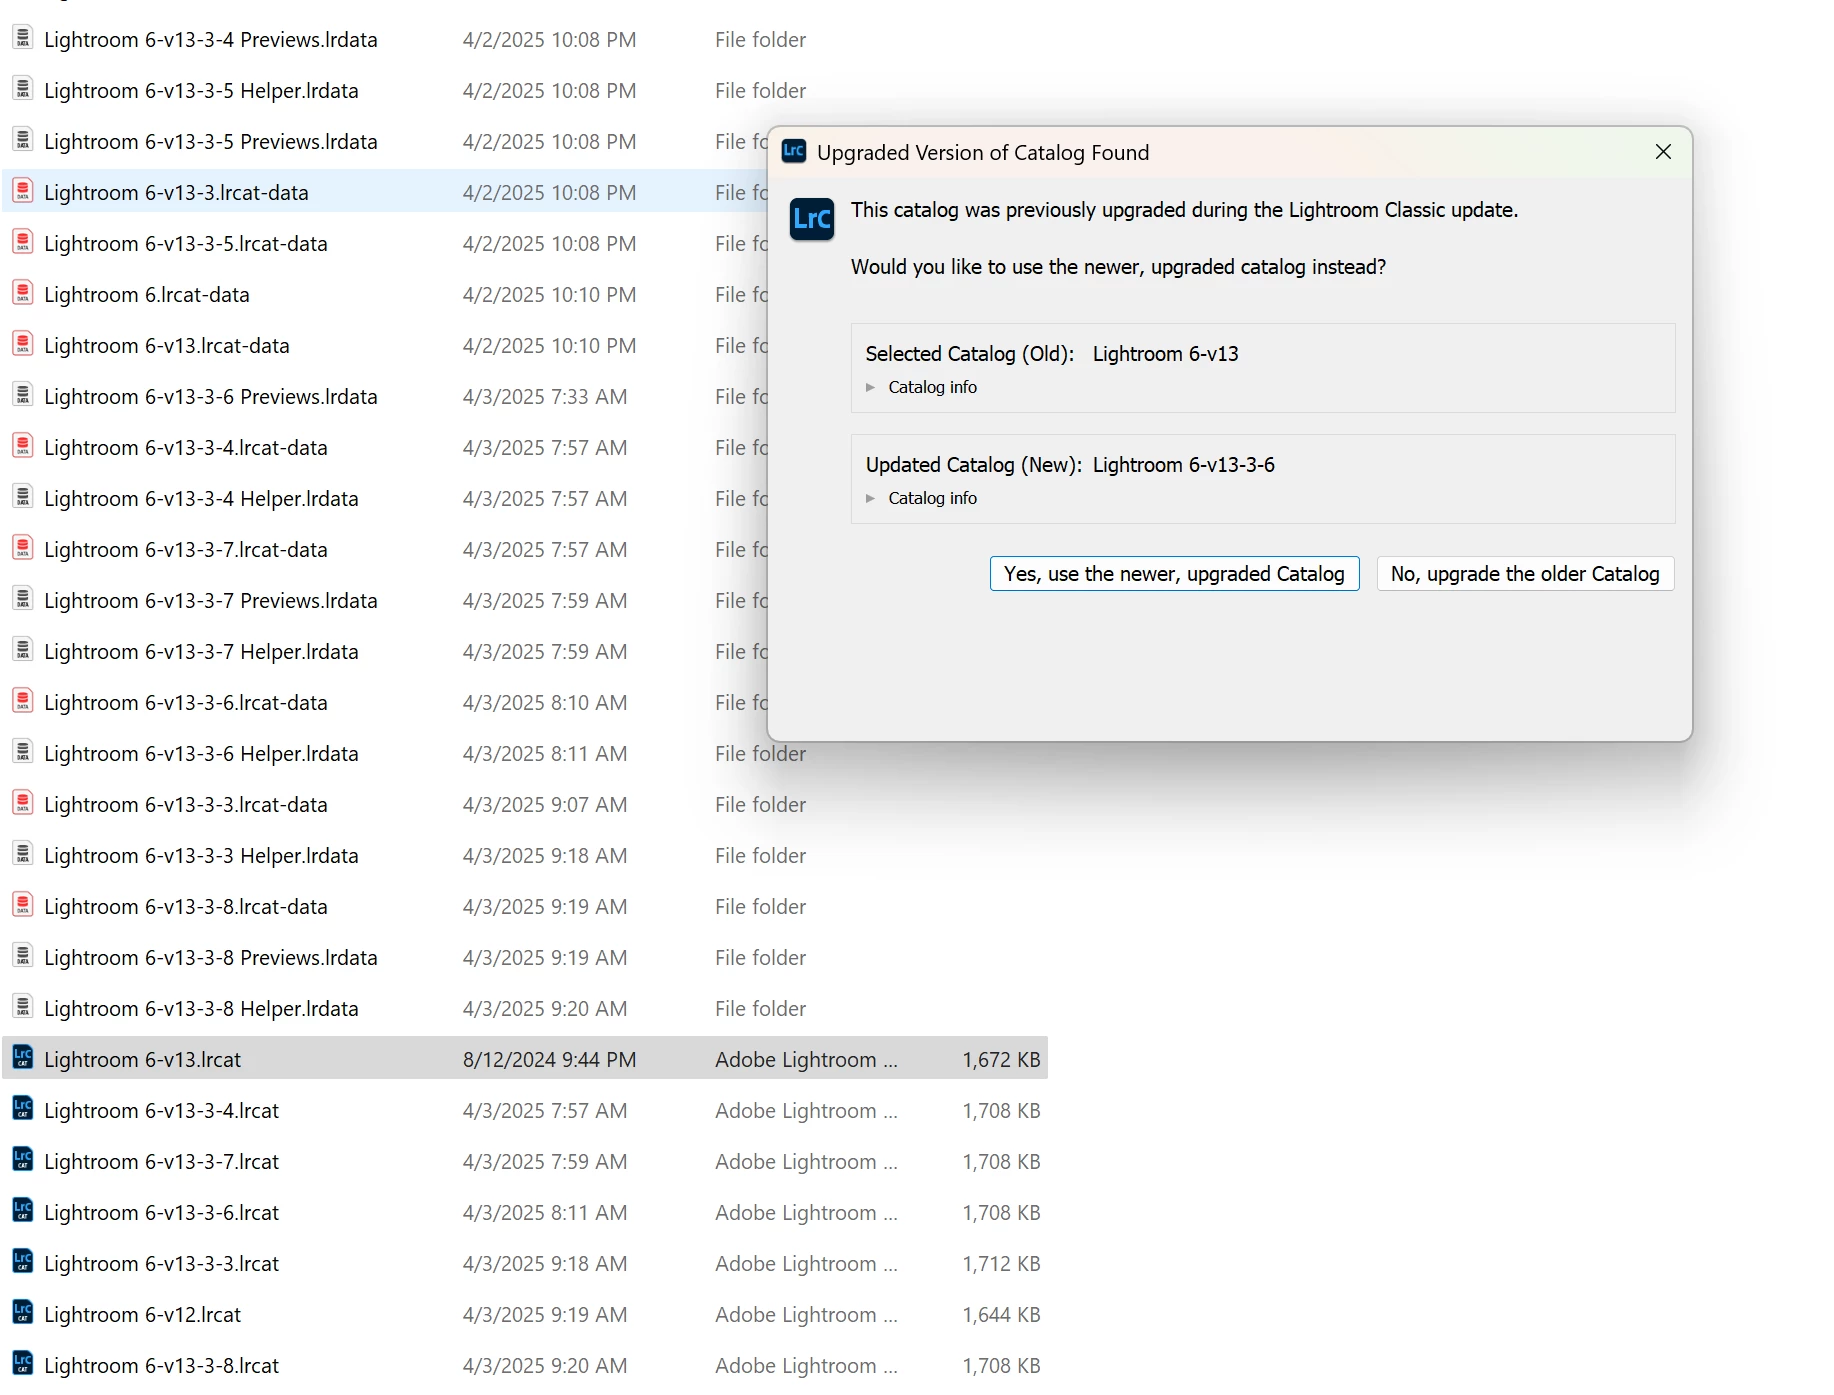
Task: Click icon of Lightroom 6-v13-3-8 Previews.lrdata
Action: tap(23, 956)
